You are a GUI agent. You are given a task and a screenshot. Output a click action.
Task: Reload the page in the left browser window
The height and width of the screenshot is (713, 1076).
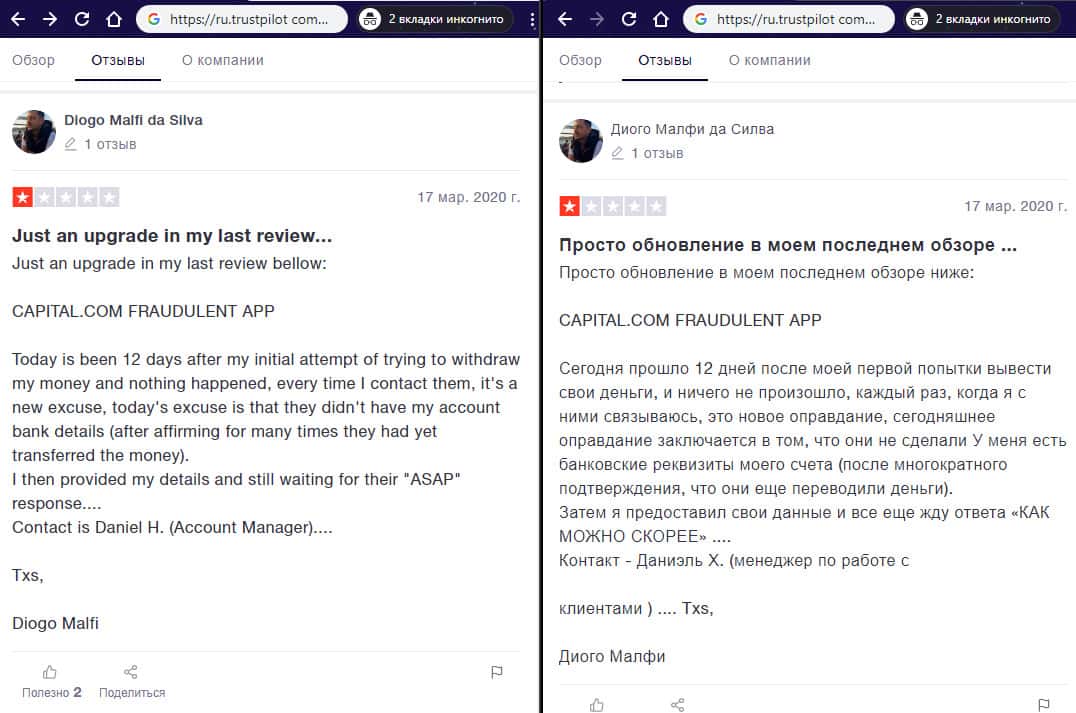pyautogui.click(x=82, y=19)
